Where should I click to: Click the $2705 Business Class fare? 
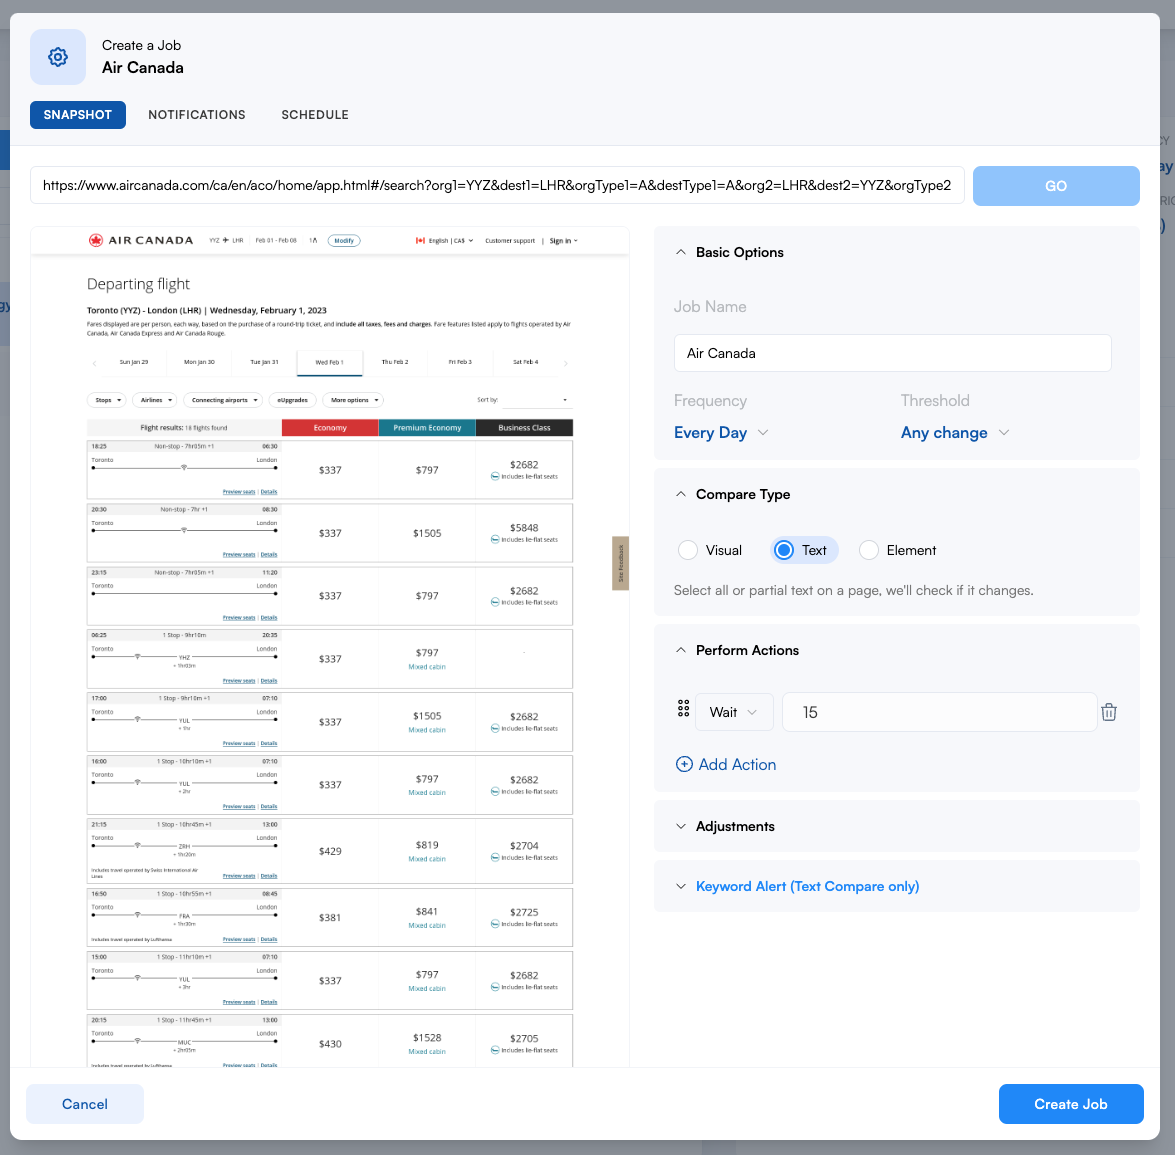pyautogui.click(x=524, y=1038)
